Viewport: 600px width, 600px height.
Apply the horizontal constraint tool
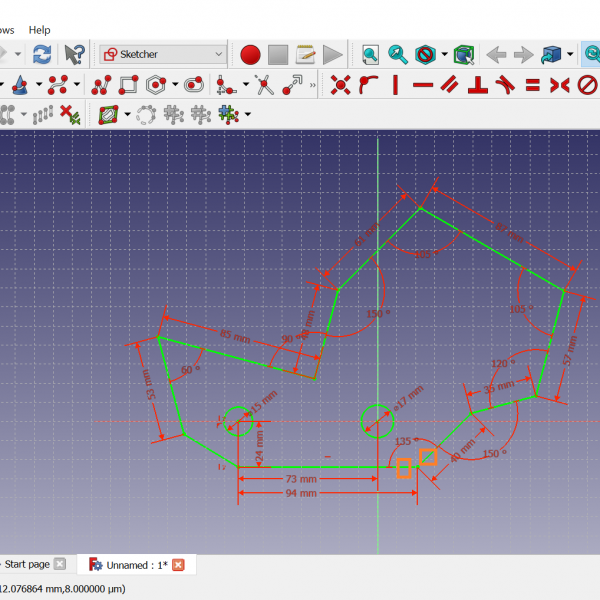coord(423,85)
